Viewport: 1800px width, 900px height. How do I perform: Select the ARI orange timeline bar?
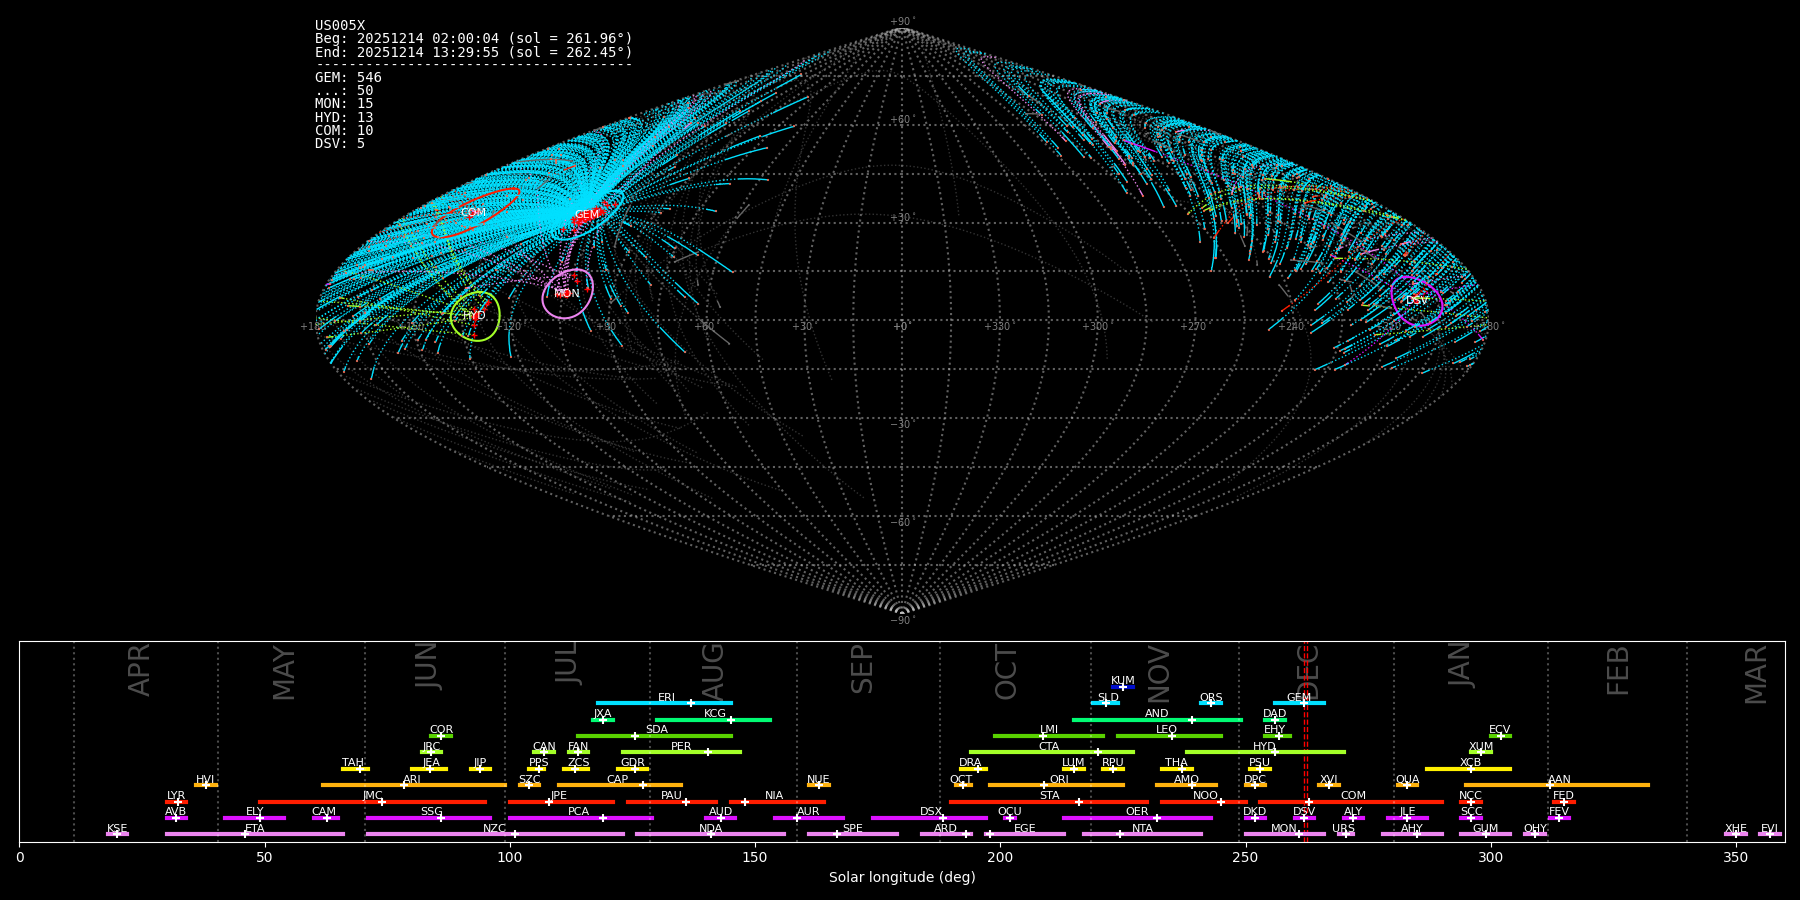point(414,785)
